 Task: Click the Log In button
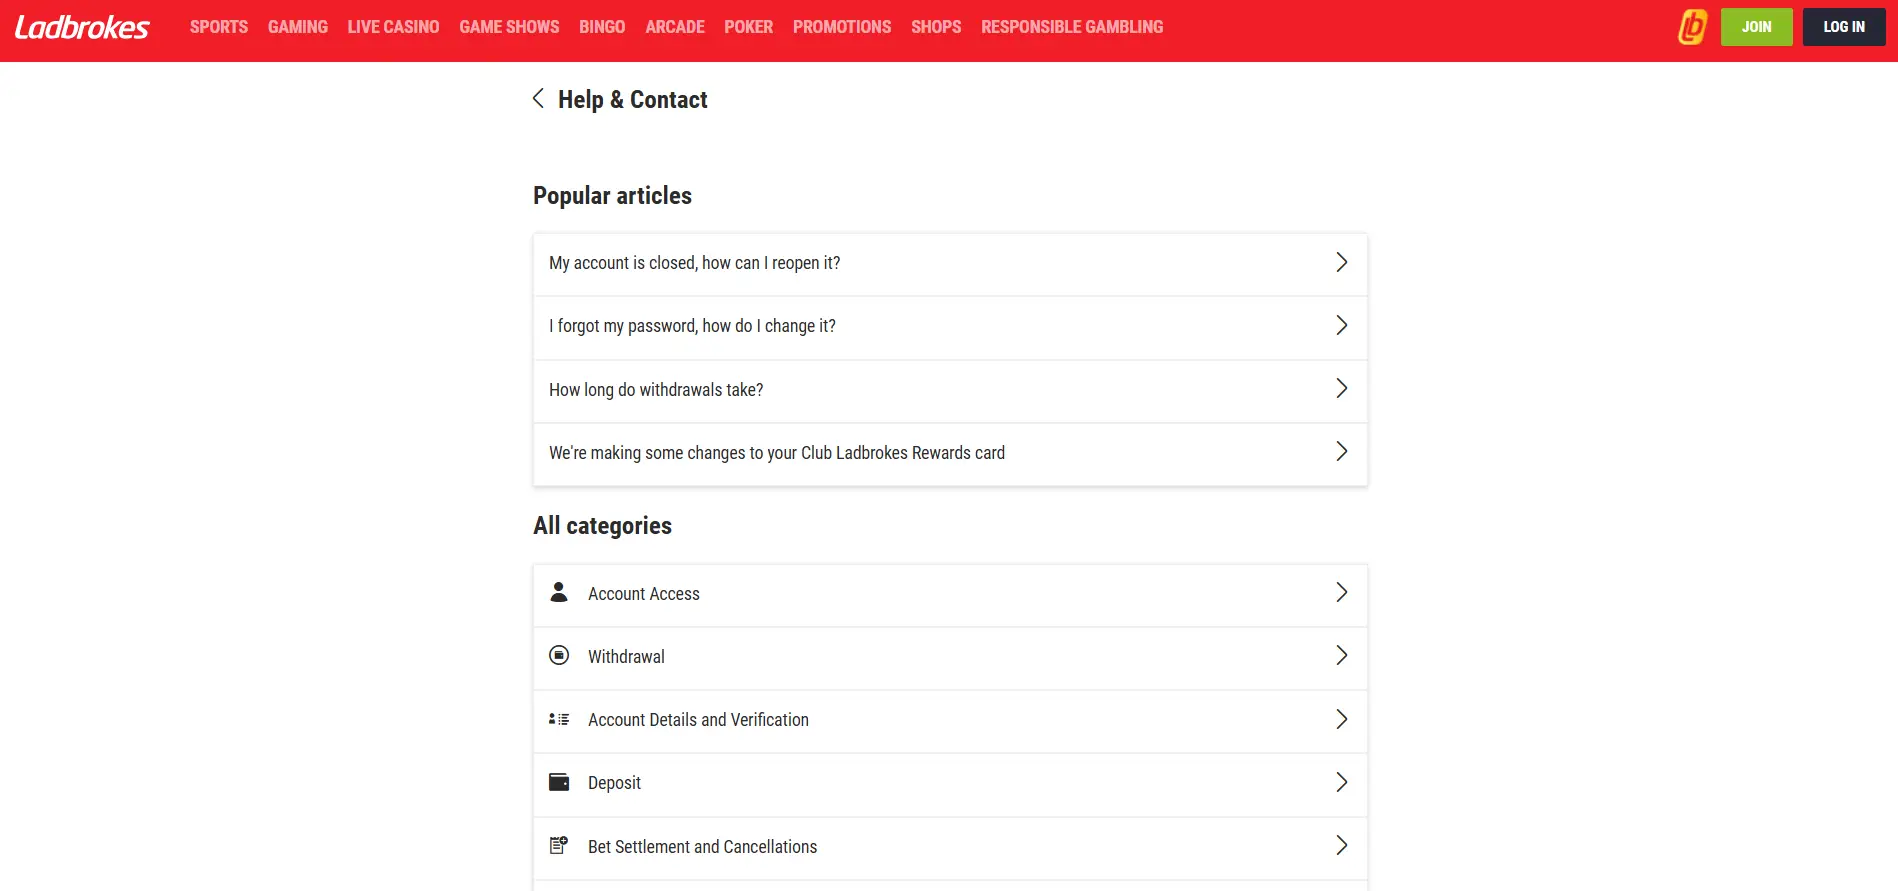(x=1844, y=27)
